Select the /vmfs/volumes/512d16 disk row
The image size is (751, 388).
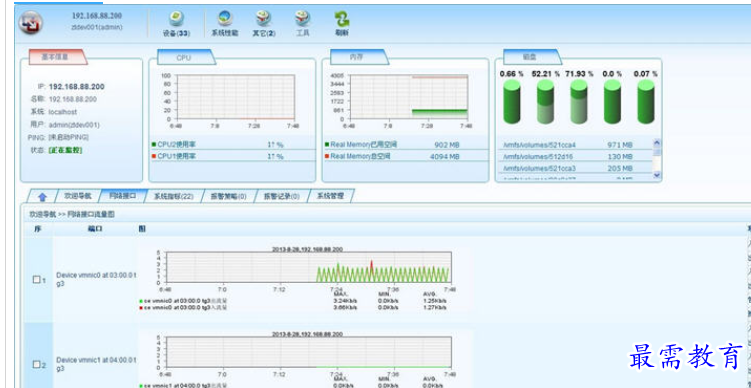pos(575,157)
